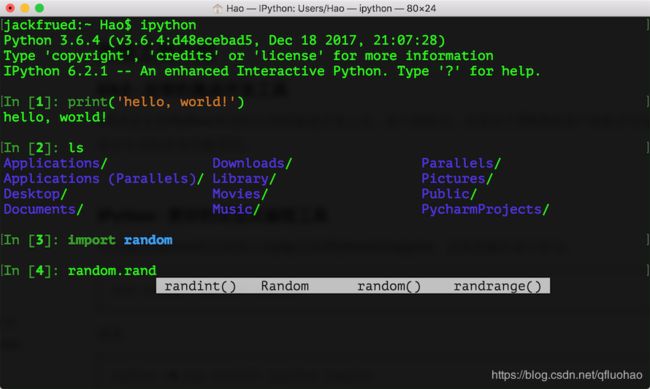Click the red close window button
The image size is (650, 389).
pos(10,8)
